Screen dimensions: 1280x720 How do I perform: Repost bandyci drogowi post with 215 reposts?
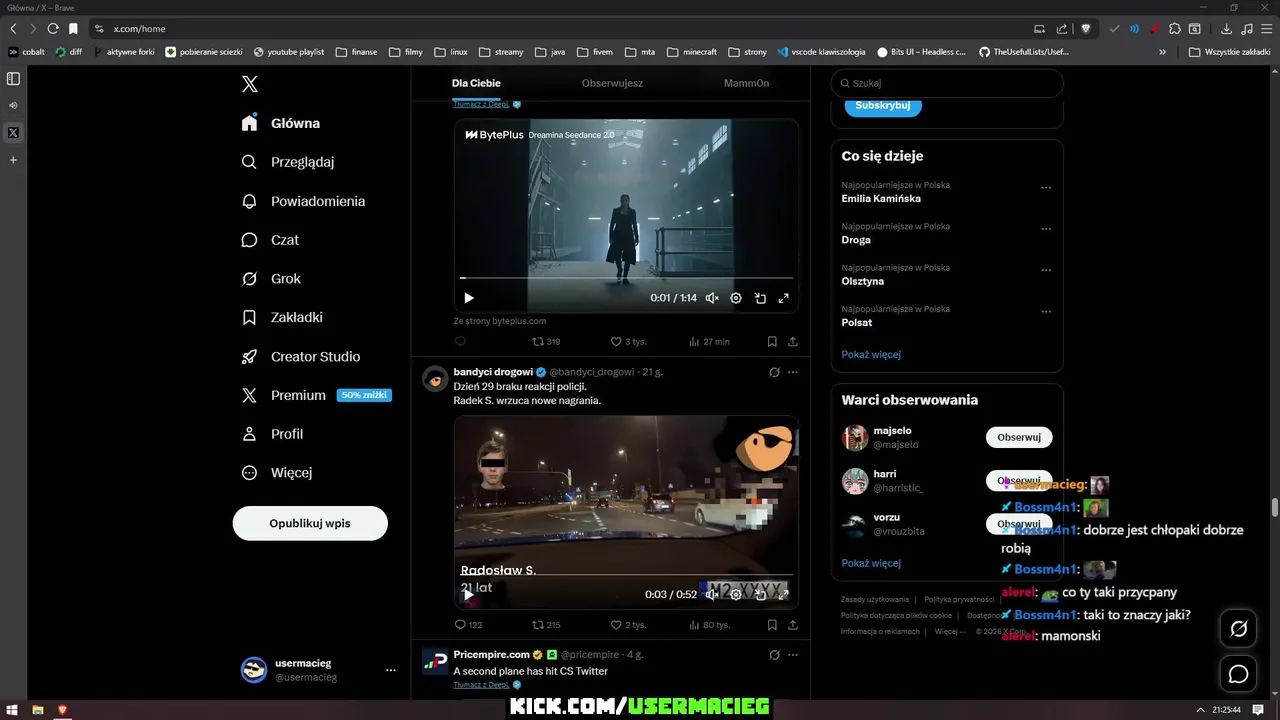point(545,625)
